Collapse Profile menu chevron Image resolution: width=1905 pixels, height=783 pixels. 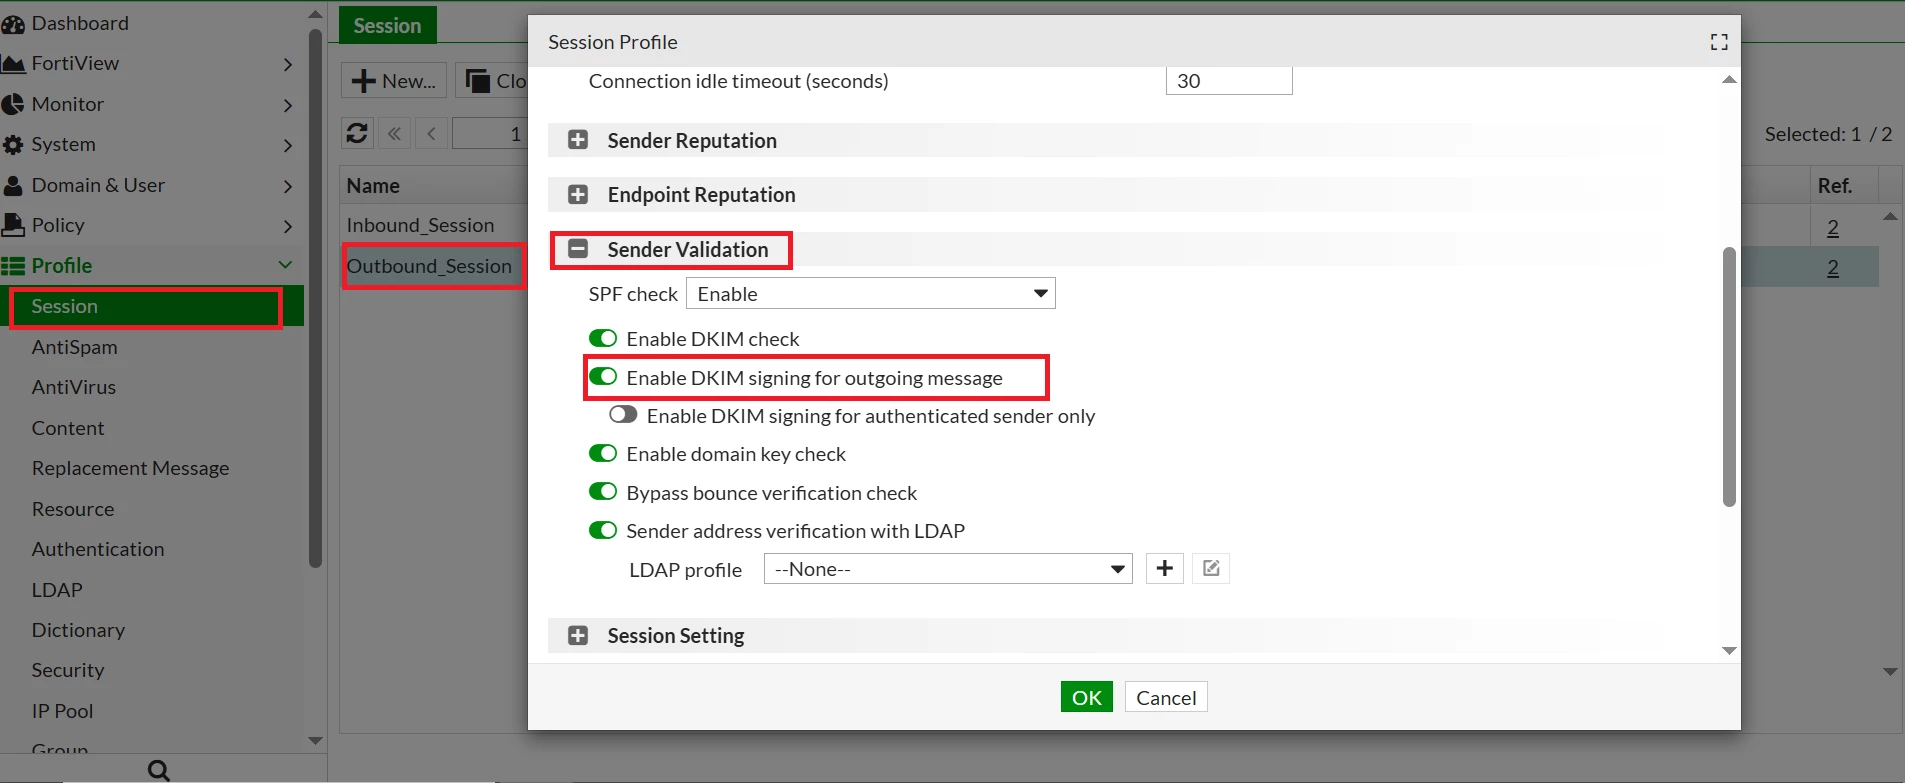coord(285,265)
